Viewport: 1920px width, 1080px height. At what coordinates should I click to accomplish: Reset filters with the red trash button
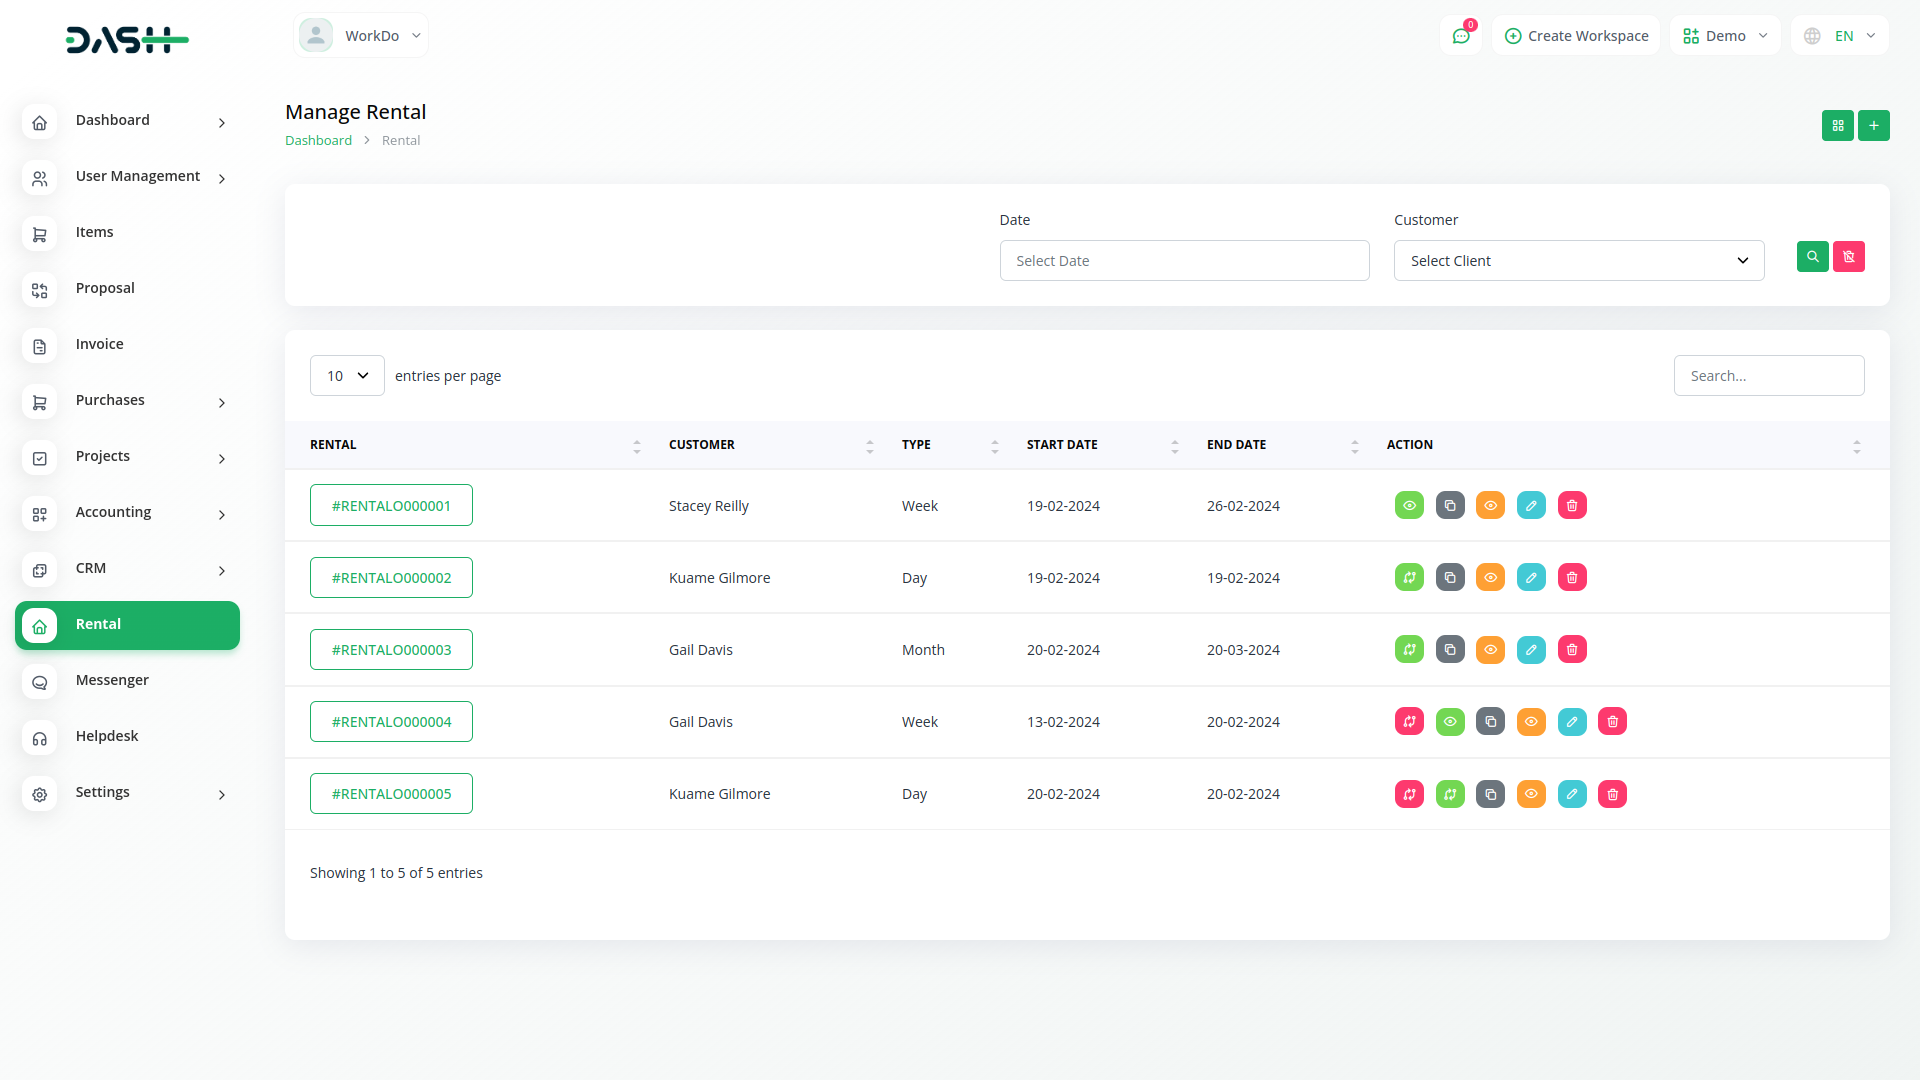(1848, 257)
